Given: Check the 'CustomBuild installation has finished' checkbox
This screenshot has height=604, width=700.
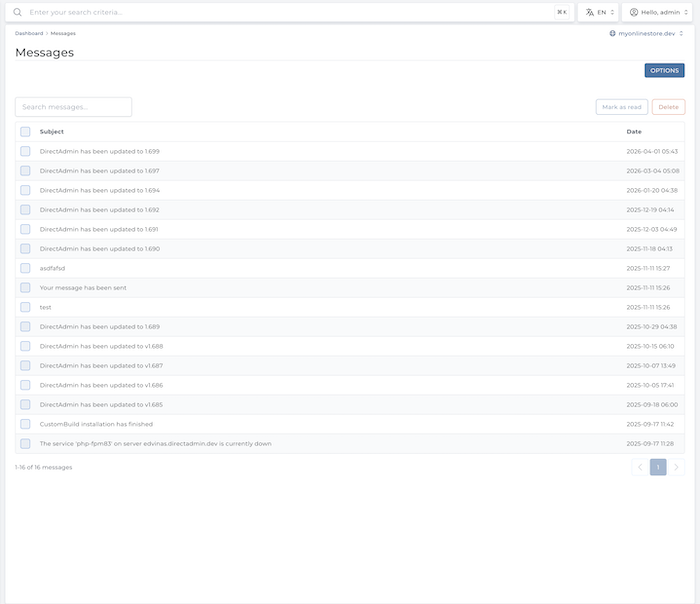Looking at the screenshot, I should click(25, 424).
